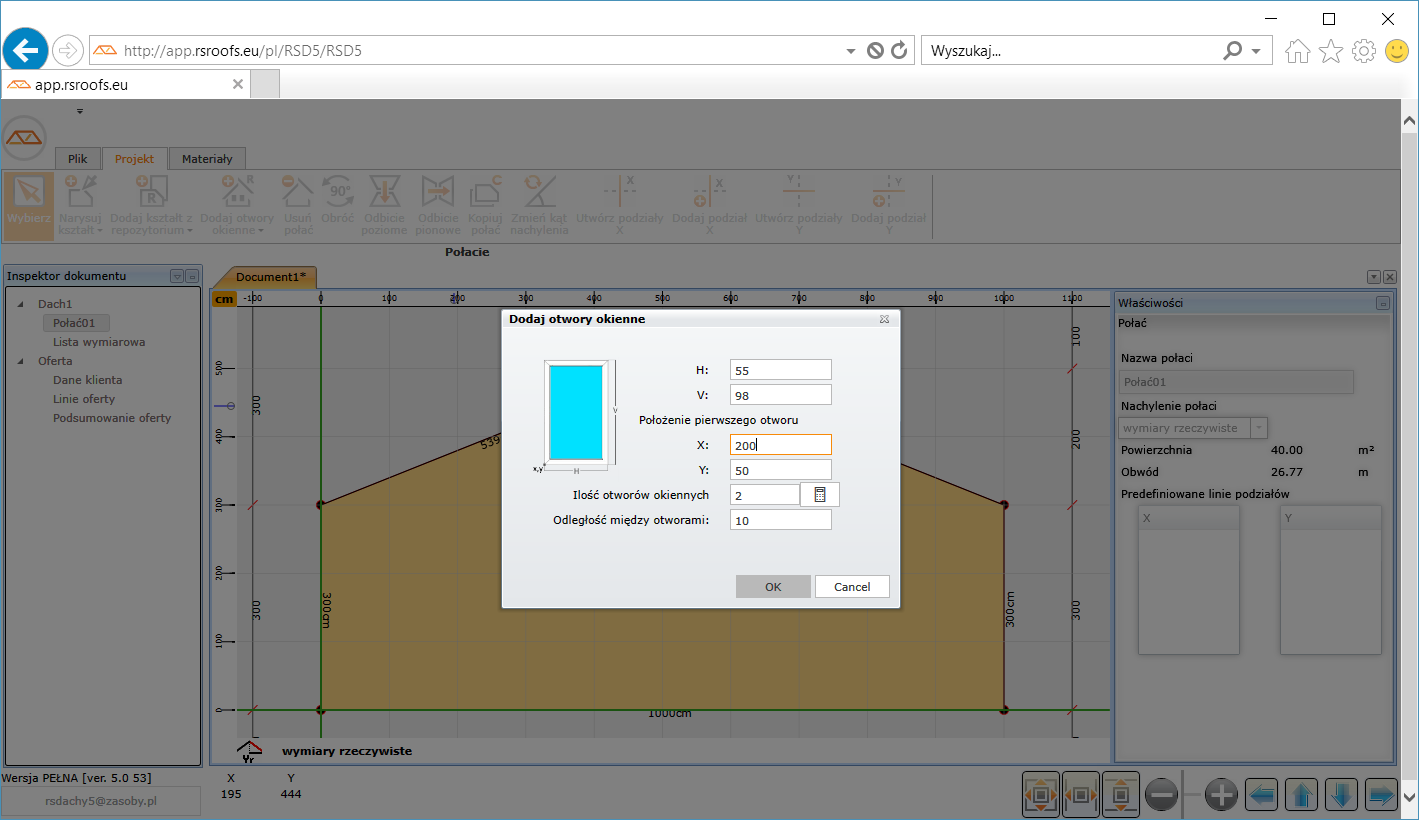Pan the view left with blue arrow
This screenshot has width=1419, height=820.
pos(1262,795)
